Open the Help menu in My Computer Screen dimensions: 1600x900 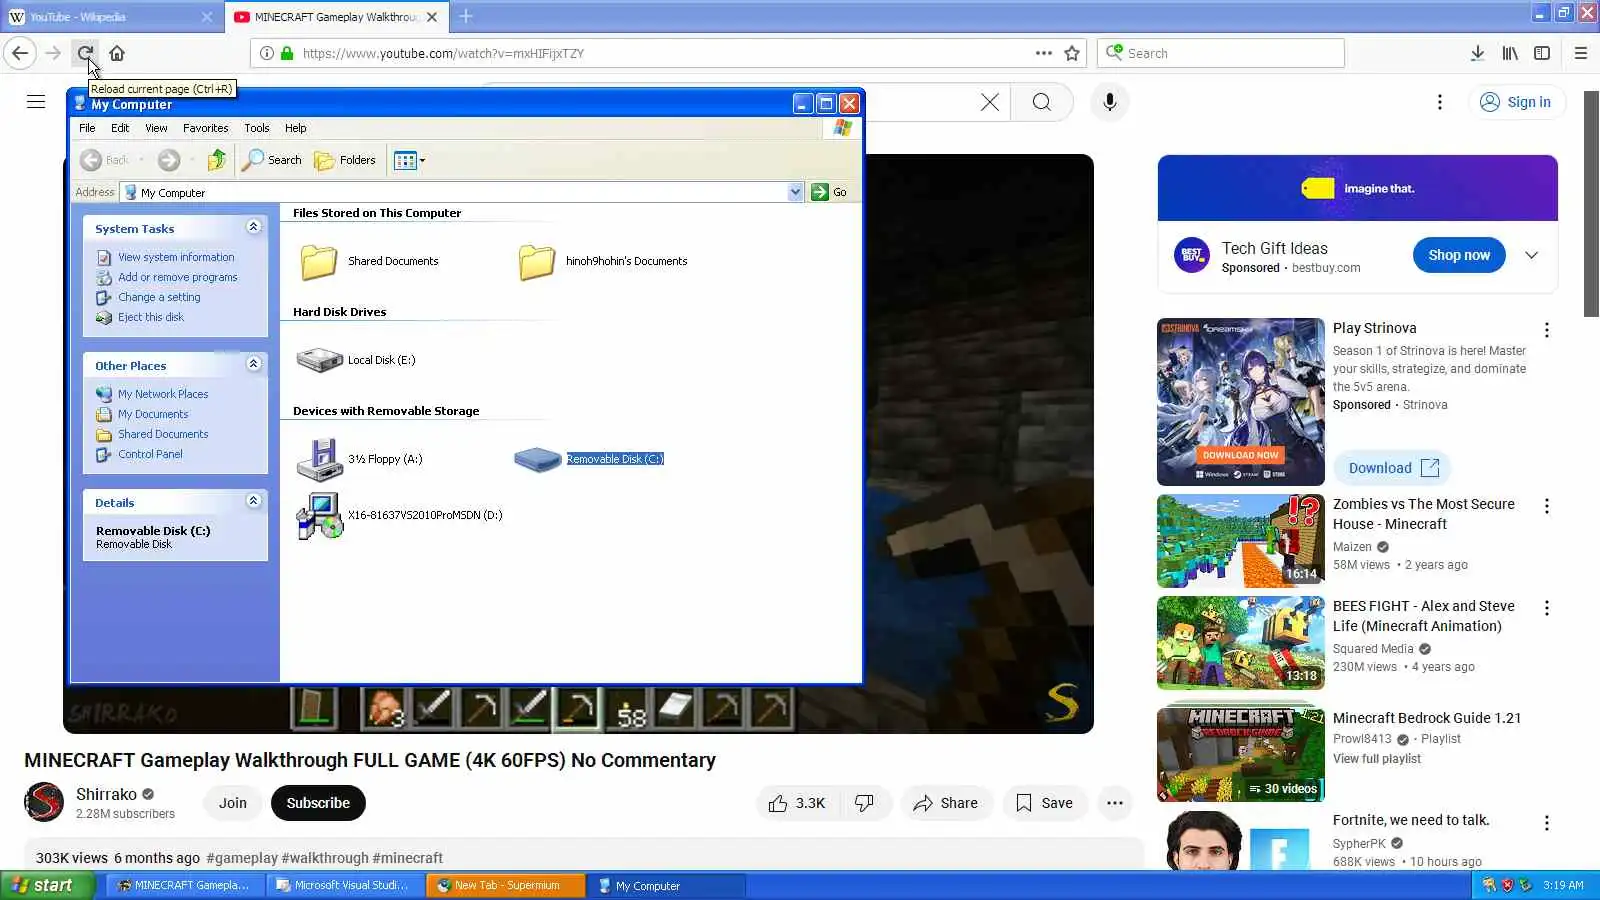(x=295, y=128)
